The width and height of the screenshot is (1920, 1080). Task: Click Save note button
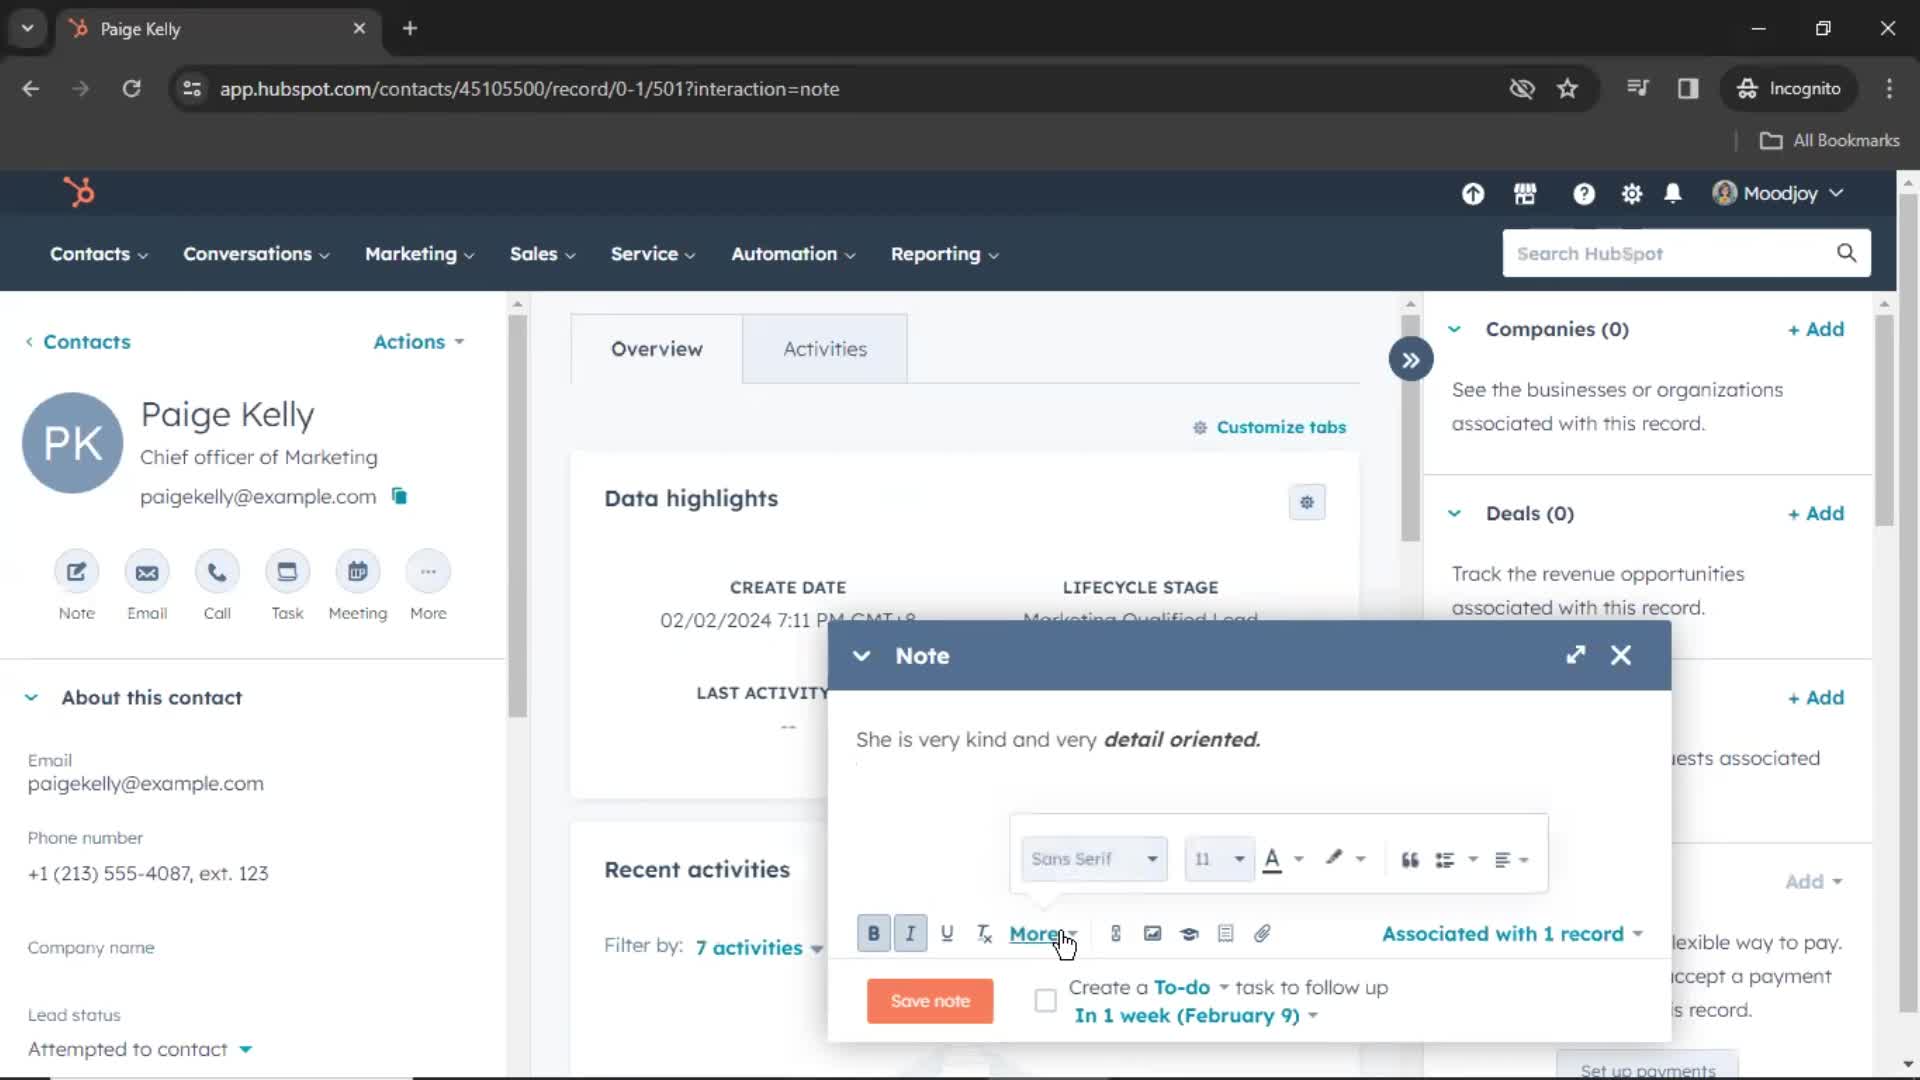pyautogui.click(x=930, y=1000)
